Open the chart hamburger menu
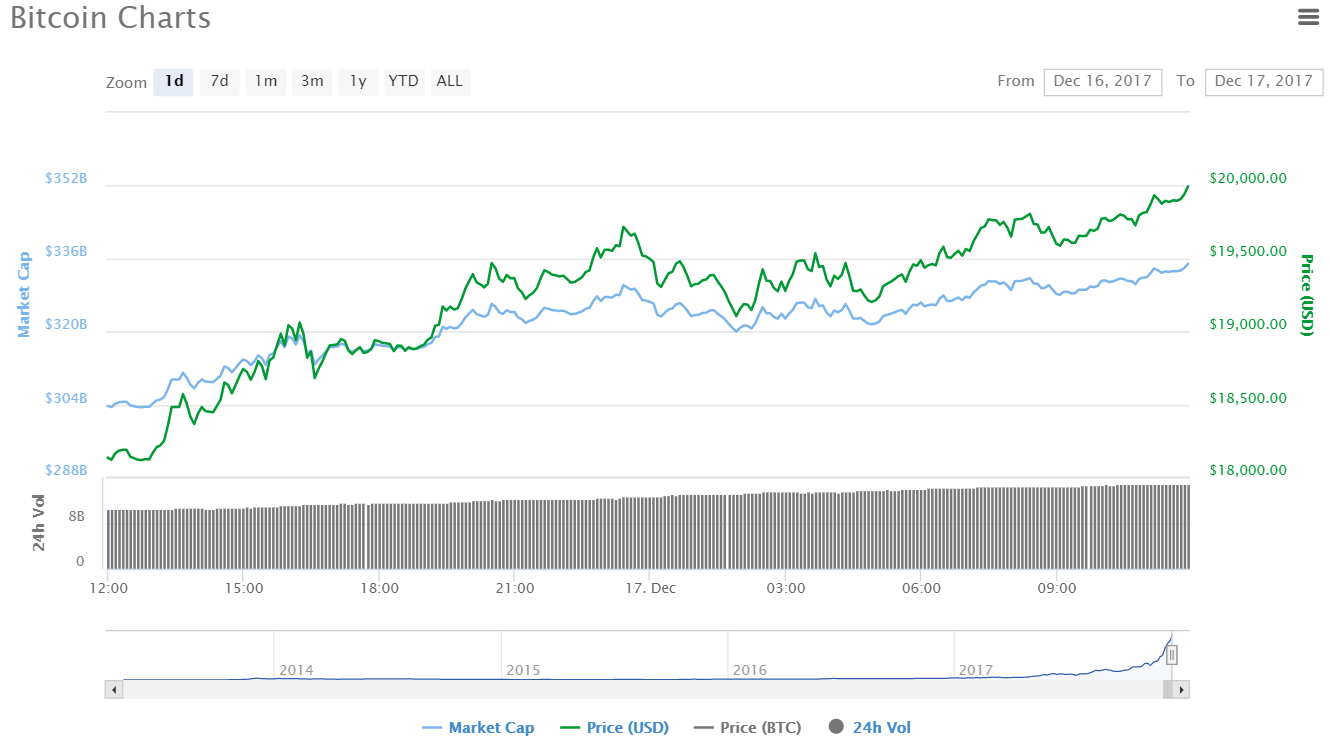The image size is (1330, 744). click(x=1307, y=16)
